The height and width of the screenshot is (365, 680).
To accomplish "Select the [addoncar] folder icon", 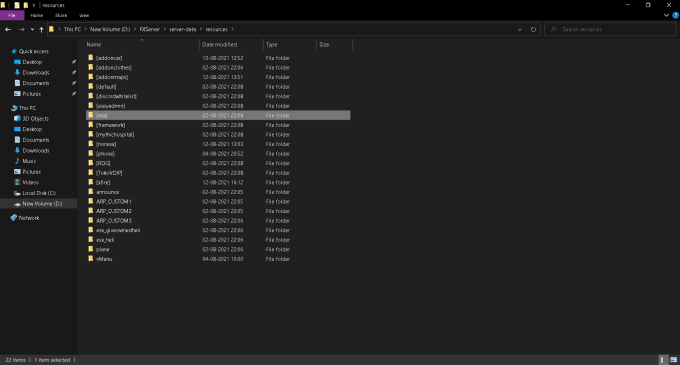I will [91, 58].
